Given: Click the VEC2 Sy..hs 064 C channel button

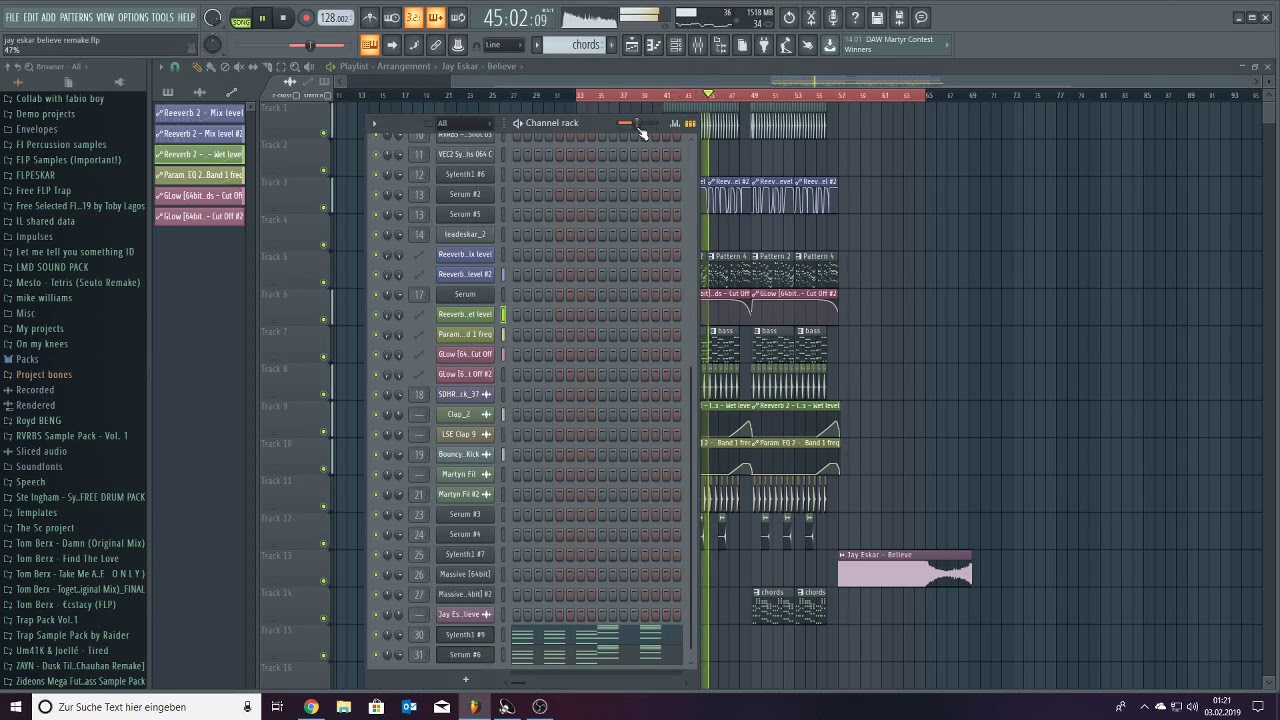Looking at the screenshot, I should click(x=465, y=154).
